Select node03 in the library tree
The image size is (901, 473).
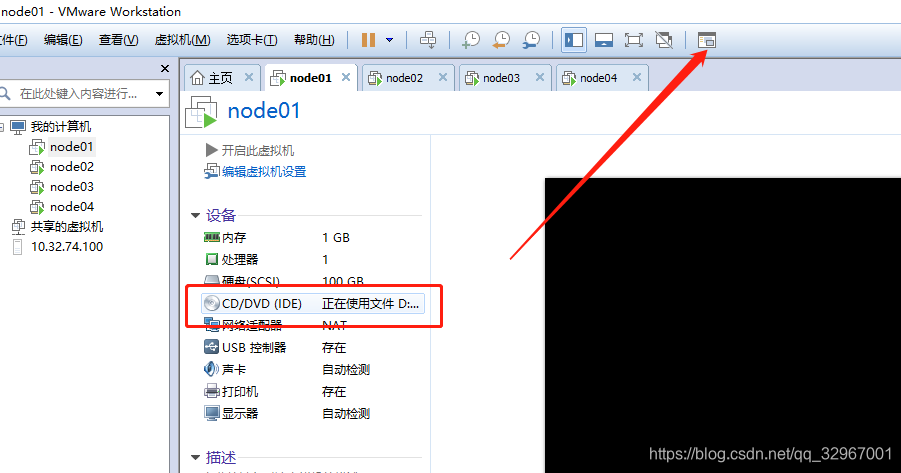71,187
